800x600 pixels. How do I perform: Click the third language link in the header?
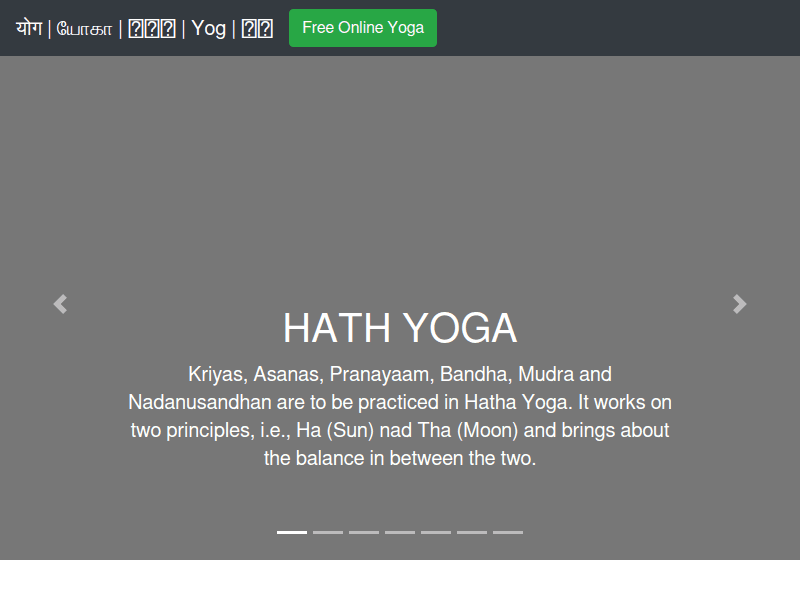tap(151, 28)
